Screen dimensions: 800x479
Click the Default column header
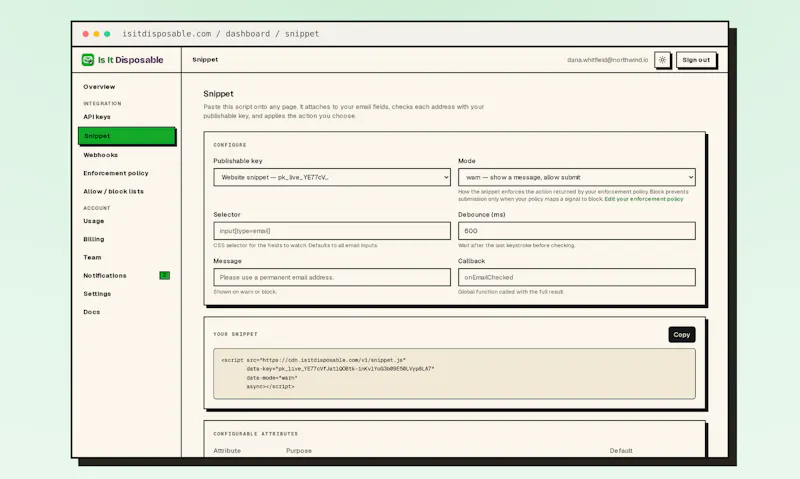[x=621, y=450]
